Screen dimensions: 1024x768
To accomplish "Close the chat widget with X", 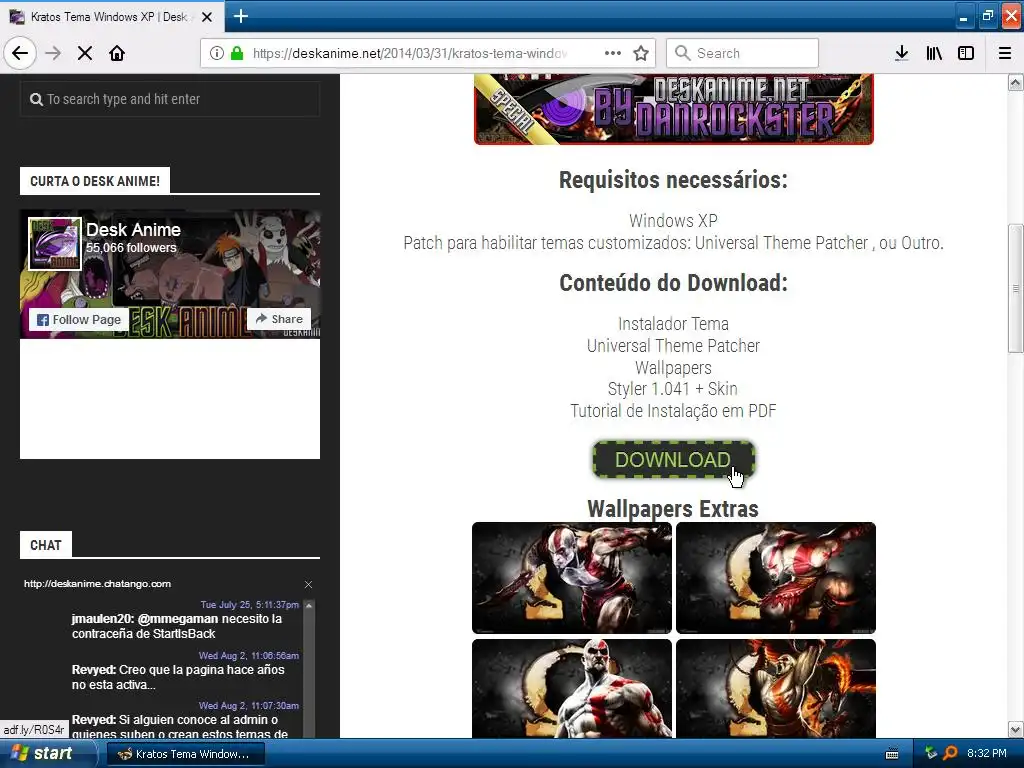I will click(x=308, y=584).
